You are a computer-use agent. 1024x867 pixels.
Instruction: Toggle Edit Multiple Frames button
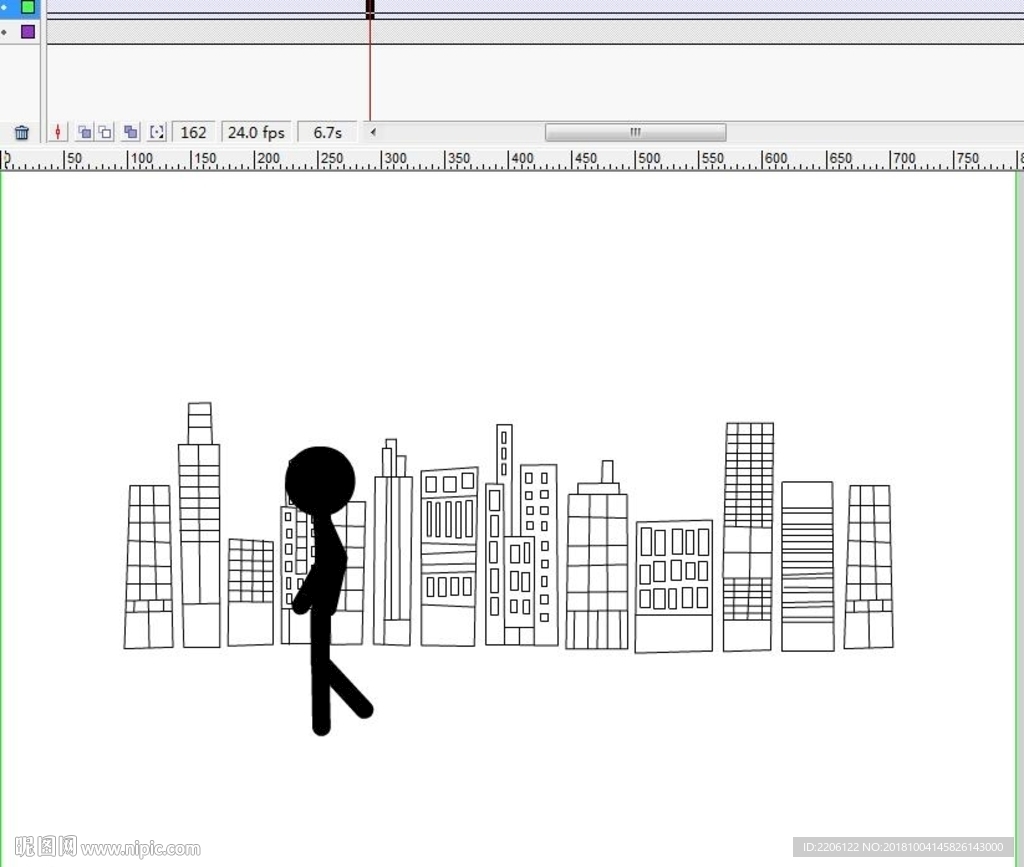coord(131,133)
